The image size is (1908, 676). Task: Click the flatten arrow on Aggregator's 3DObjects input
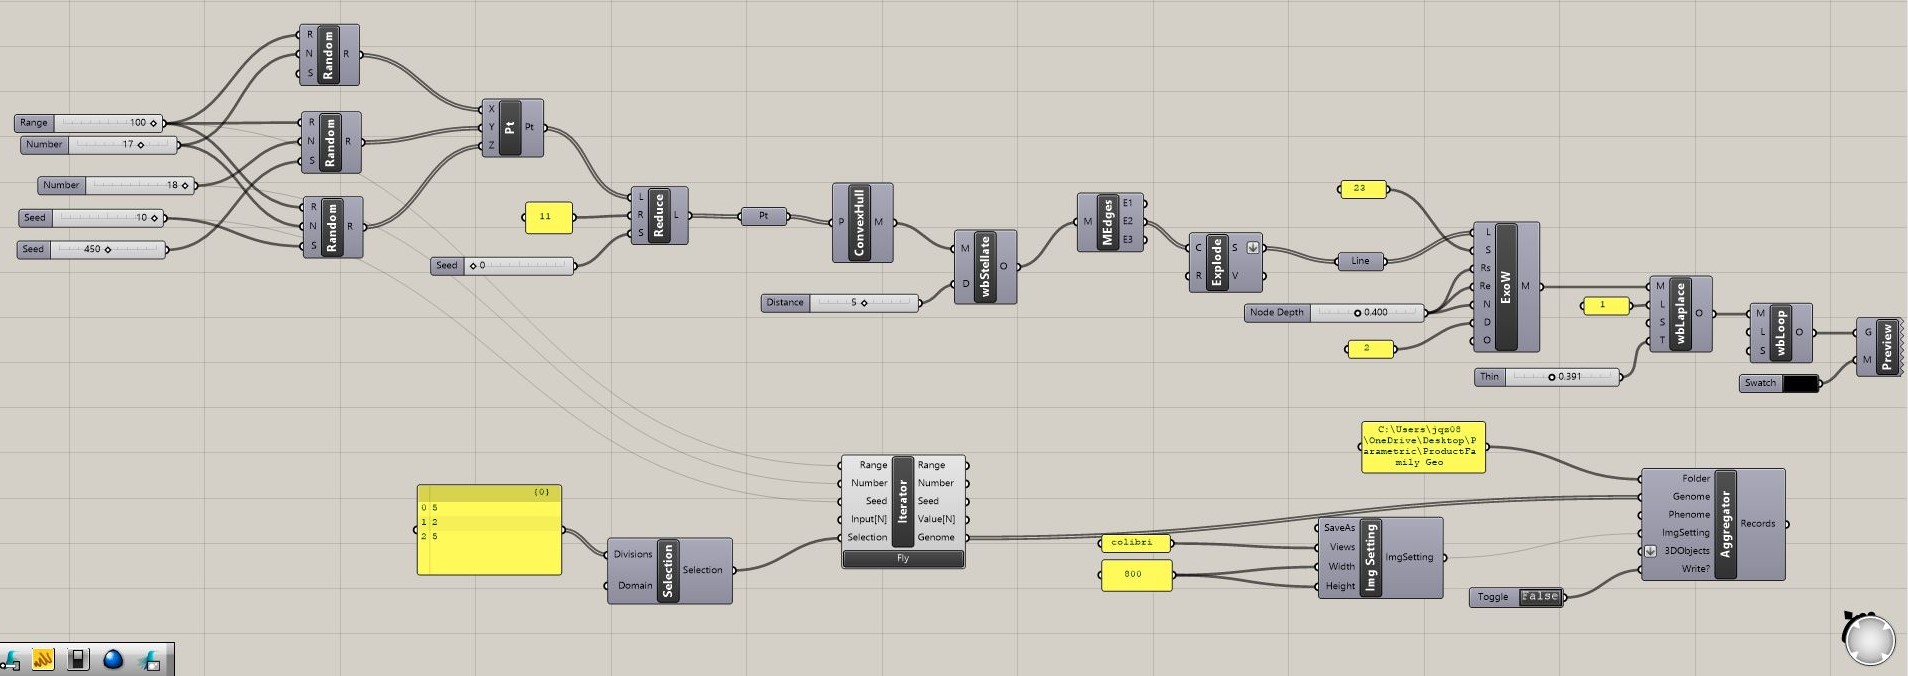tap(1650, 551)
